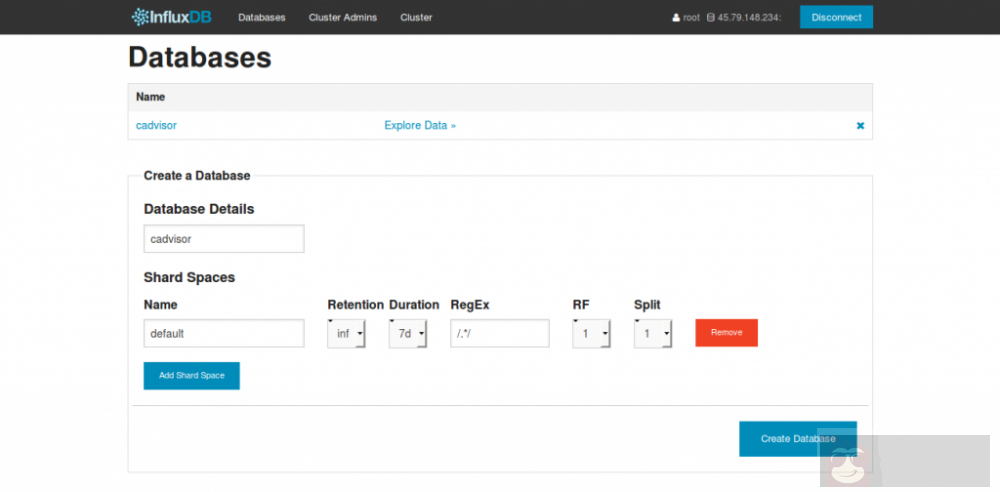Expand the Retention dropdown

346,333
